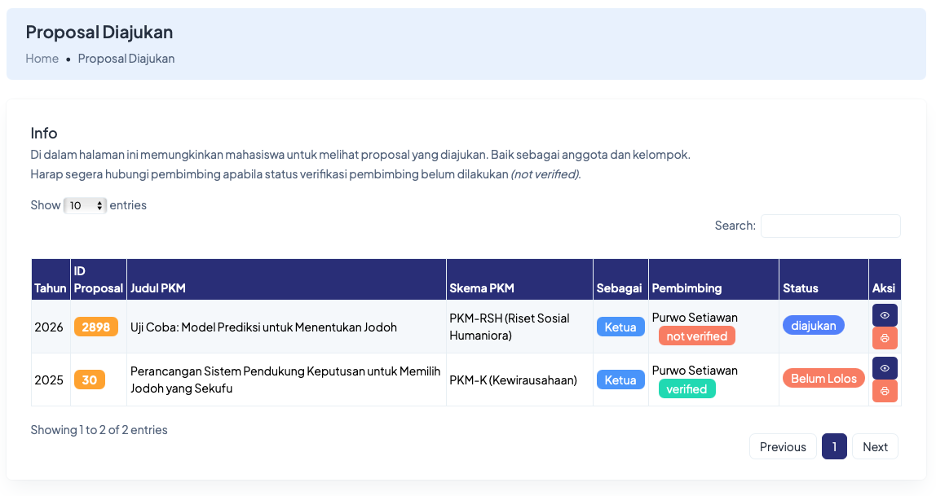This screenshot has height=496, width=936.
Task: Sort table by Tahun column header
Action: (x=51, y=279)
